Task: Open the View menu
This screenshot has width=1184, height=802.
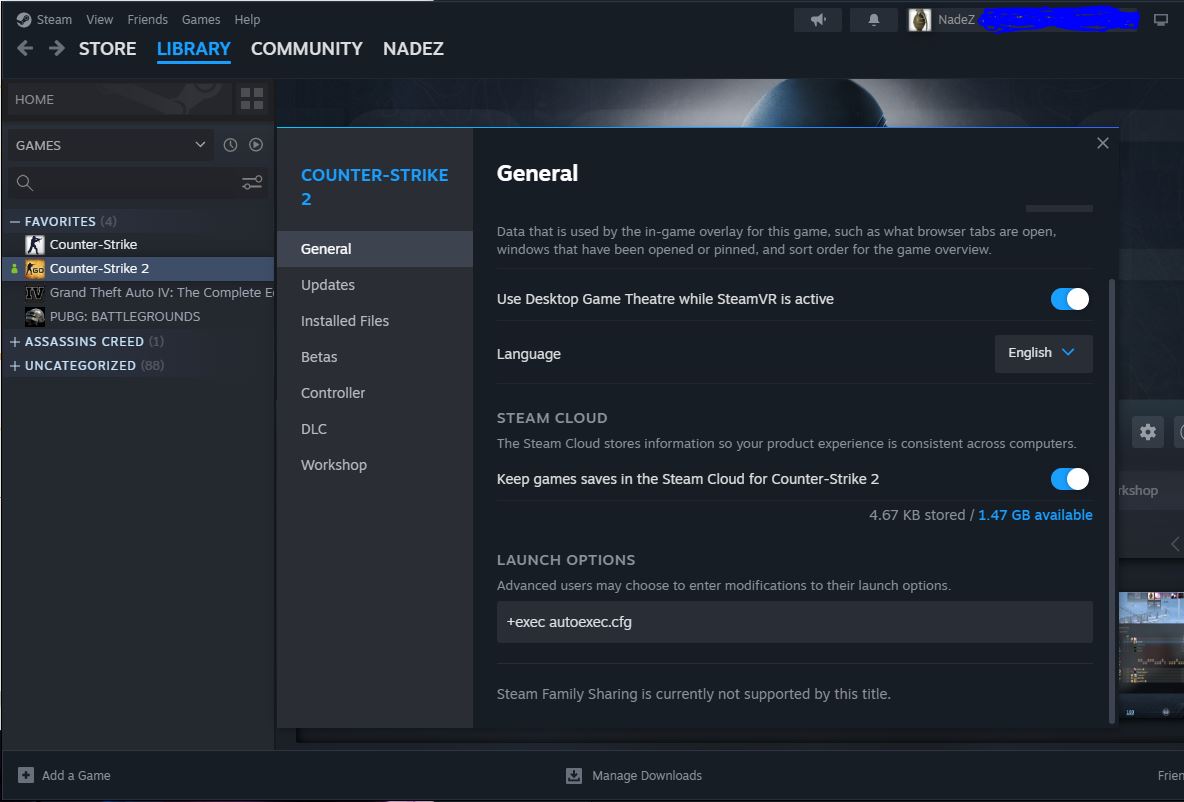Action: (99, 20)
